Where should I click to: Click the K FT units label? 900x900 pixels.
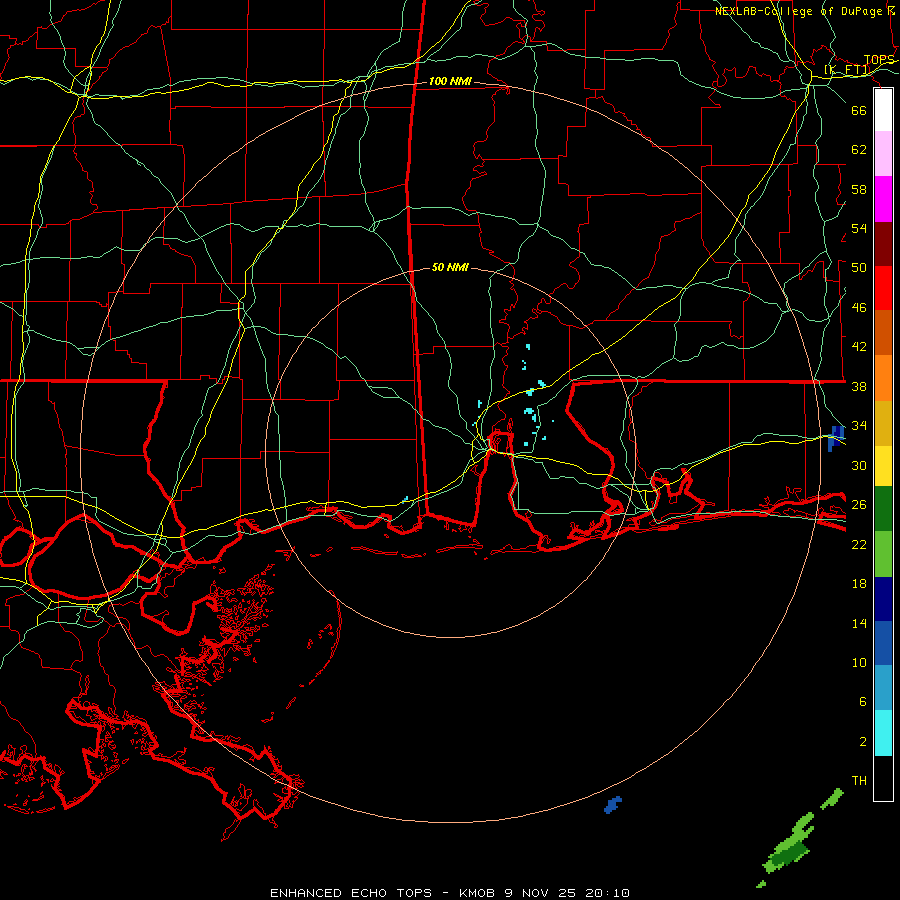[x=847, y=70]
